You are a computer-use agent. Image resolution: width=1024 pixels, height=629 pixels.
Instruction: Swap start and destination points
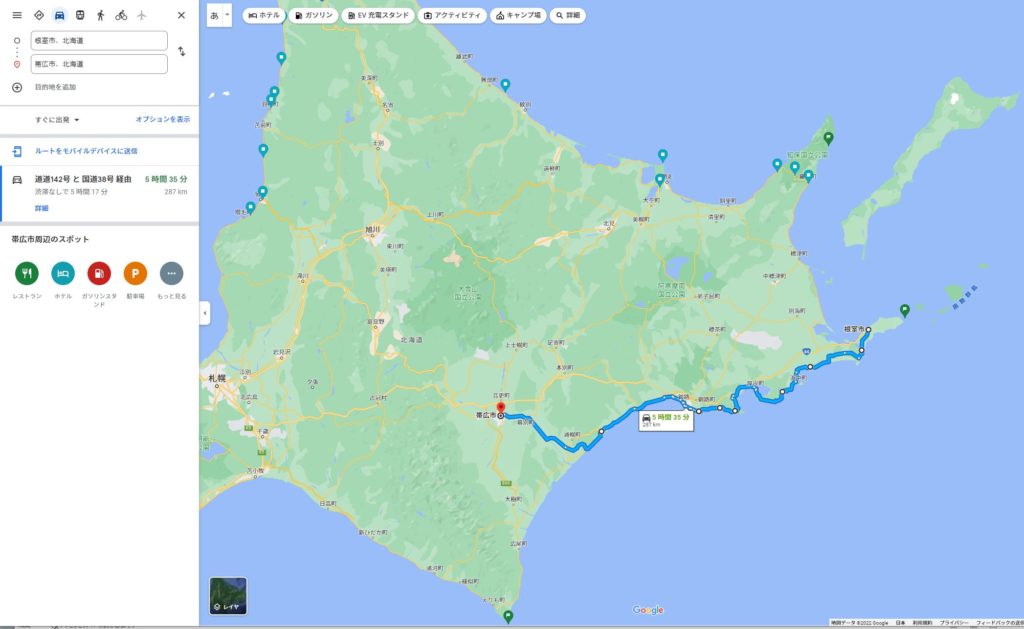click(181, 51)
